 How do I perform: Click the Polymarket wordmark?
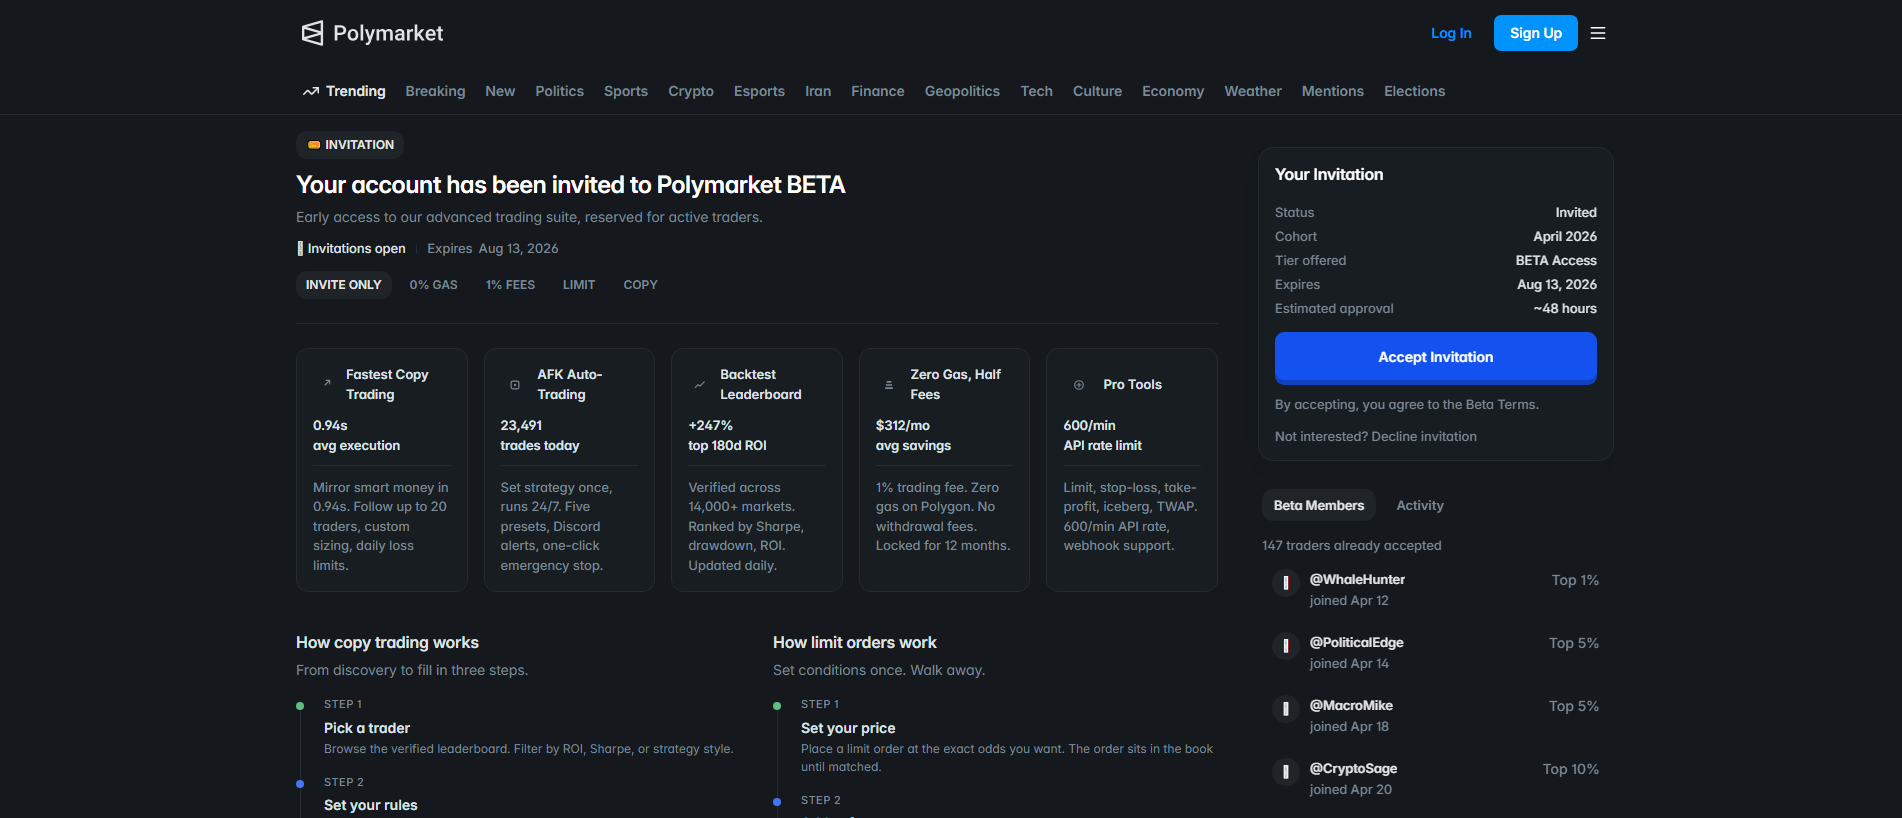pyautogui.click(x=388, y=33)
